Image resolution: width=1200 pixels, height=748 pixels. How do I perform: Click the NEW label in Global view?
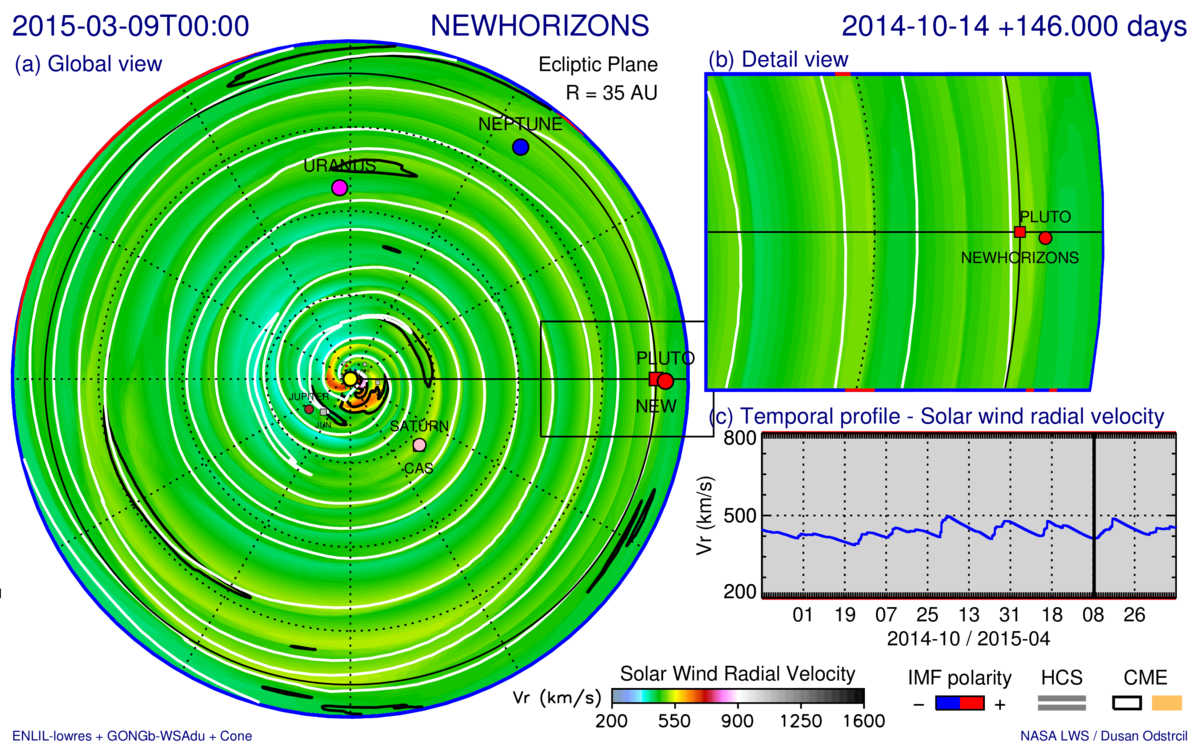[x=657, y=405]
